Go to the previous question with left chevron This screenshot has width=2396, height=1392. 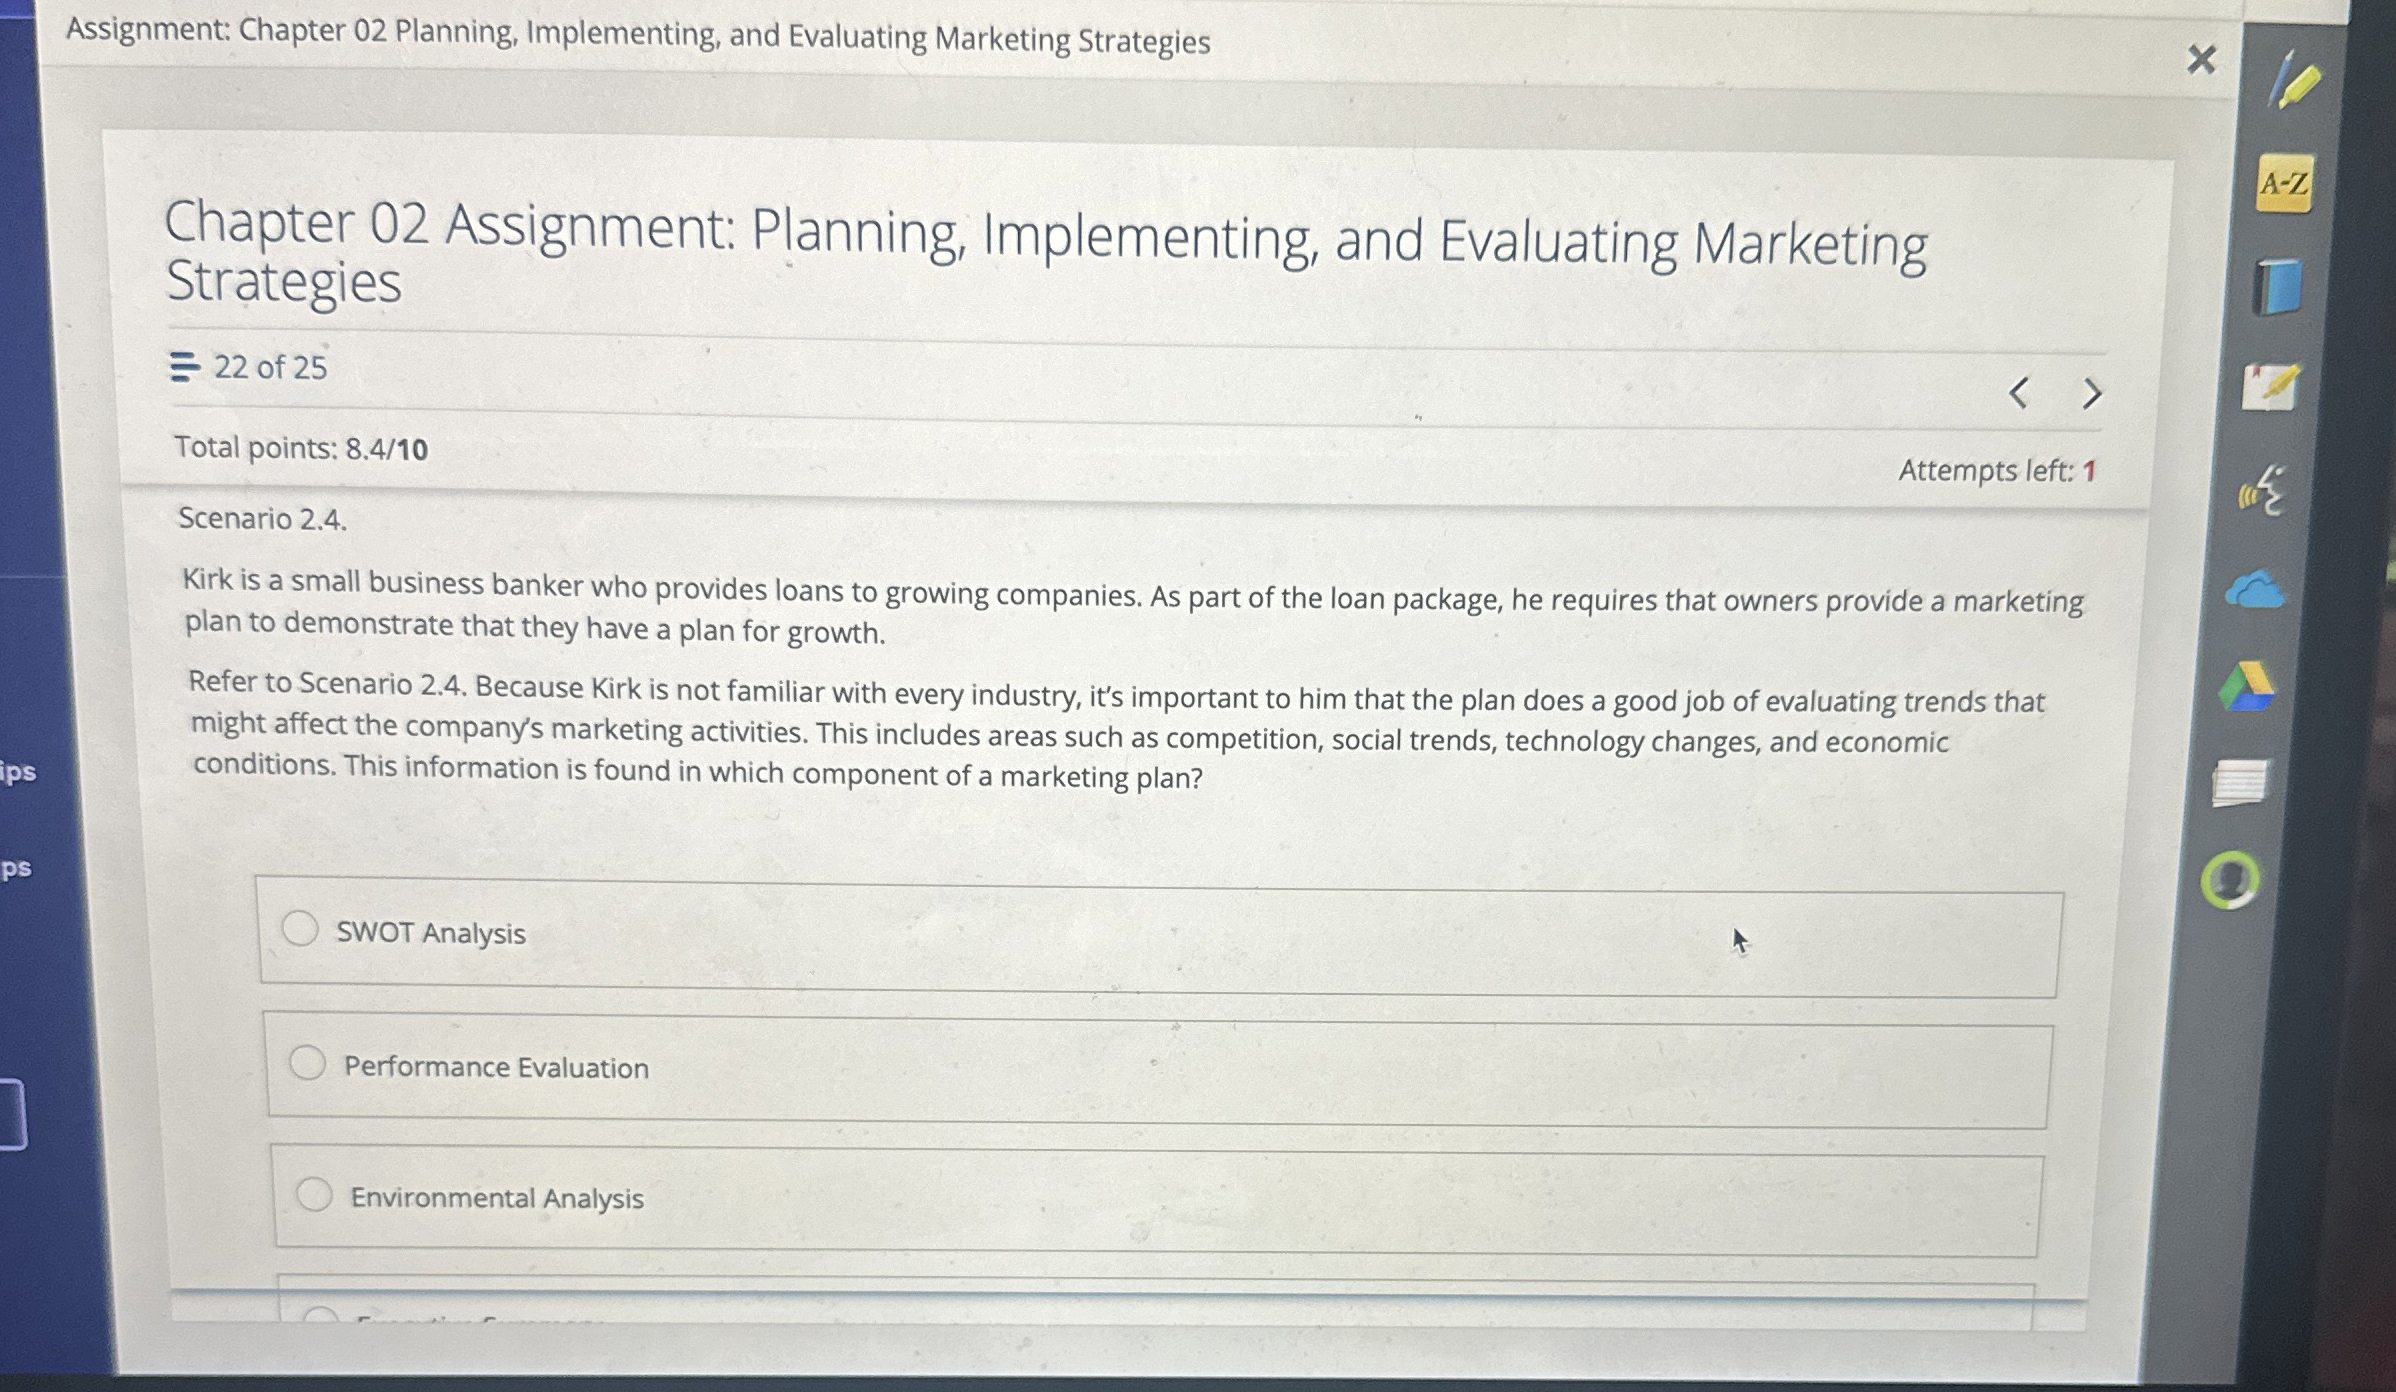(x=2020, y=394)
